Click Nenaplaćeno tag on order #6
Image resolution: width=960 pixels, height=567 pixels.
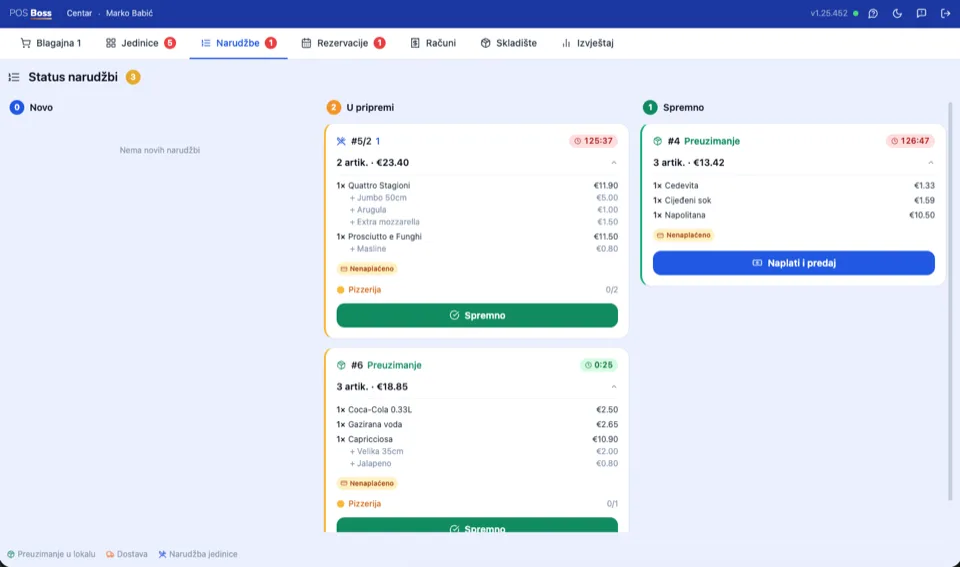[x=367, y=483]
